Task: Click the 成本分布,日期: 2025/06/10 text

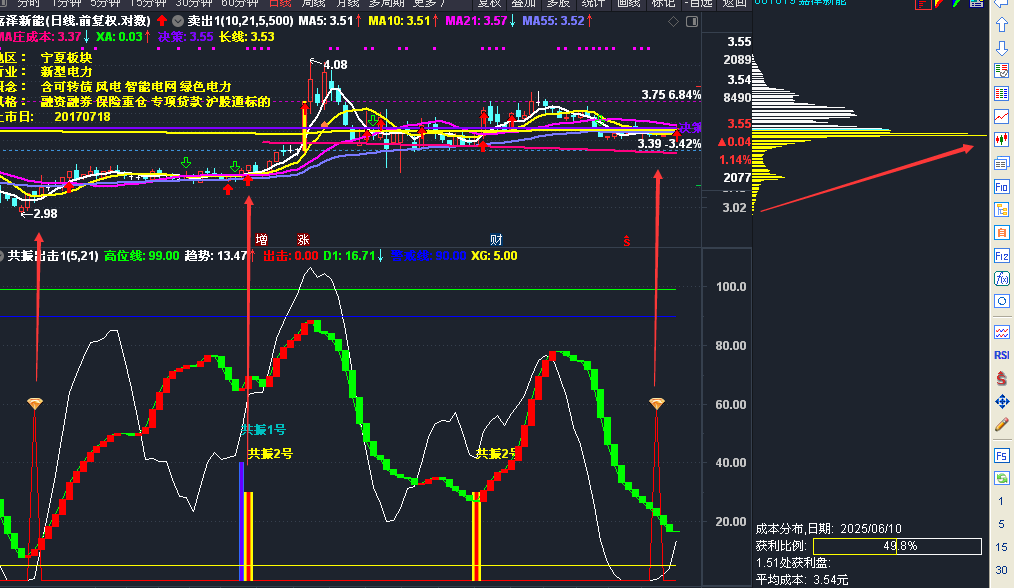Action: click(x=828, y=528)
